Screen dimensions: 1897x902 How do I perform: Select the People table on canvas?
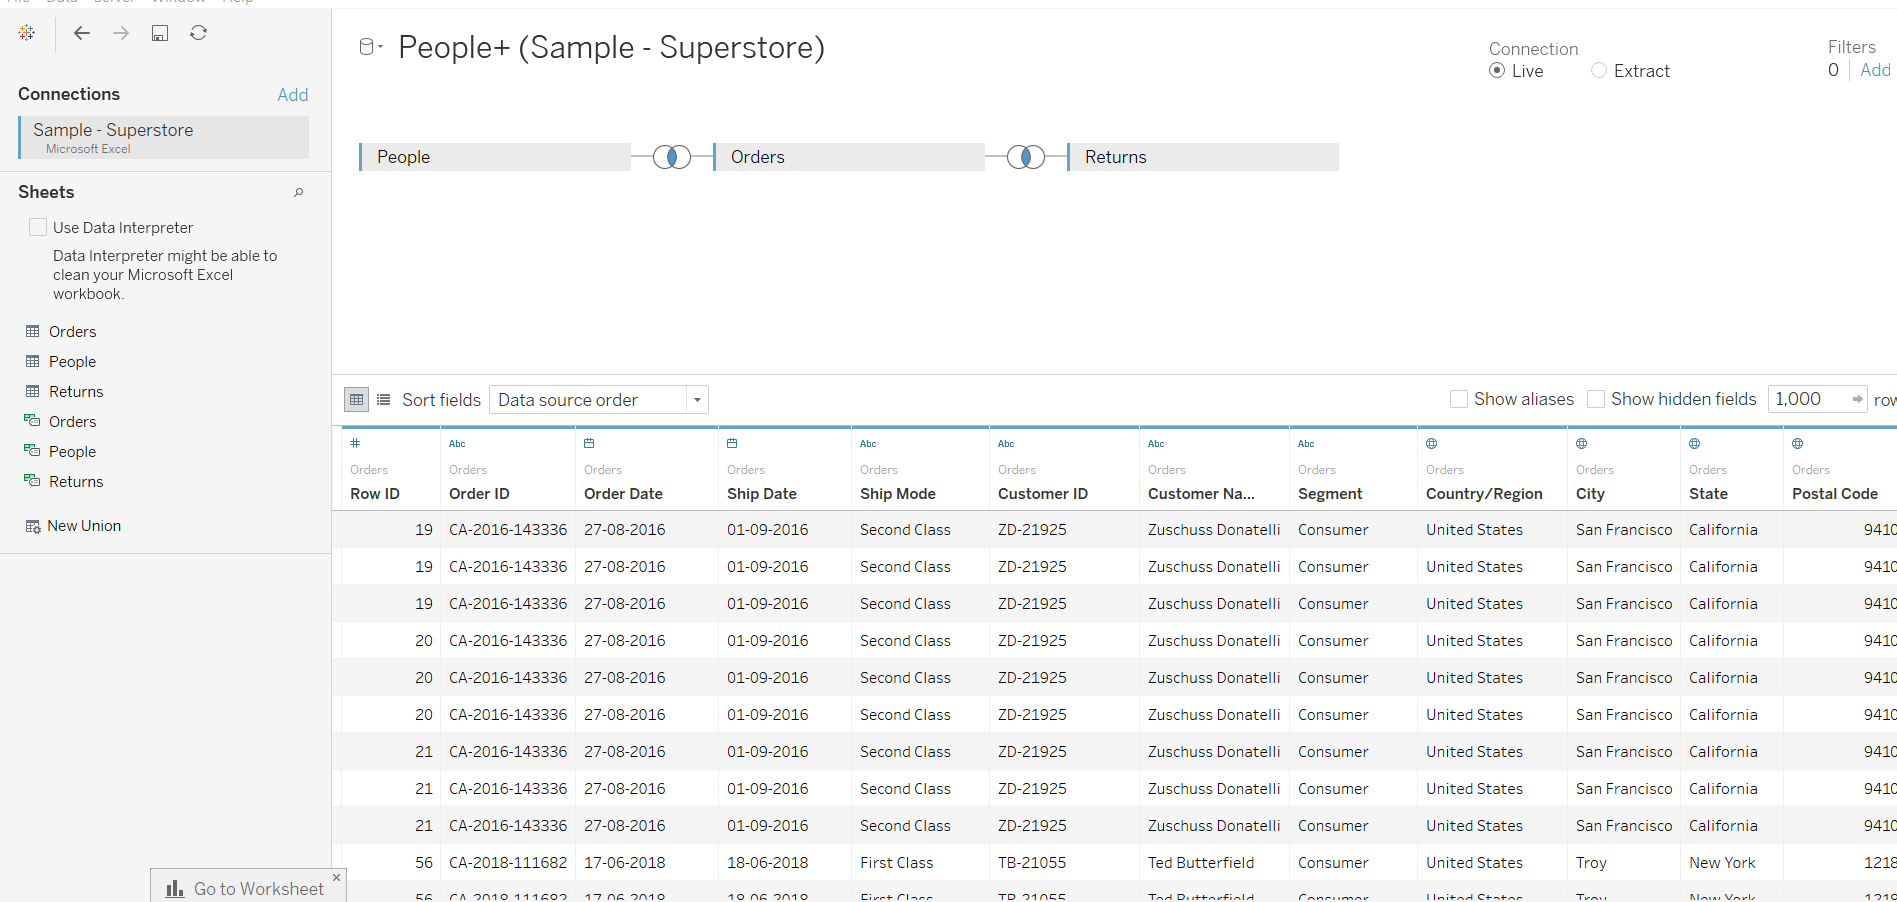[495, 157]
